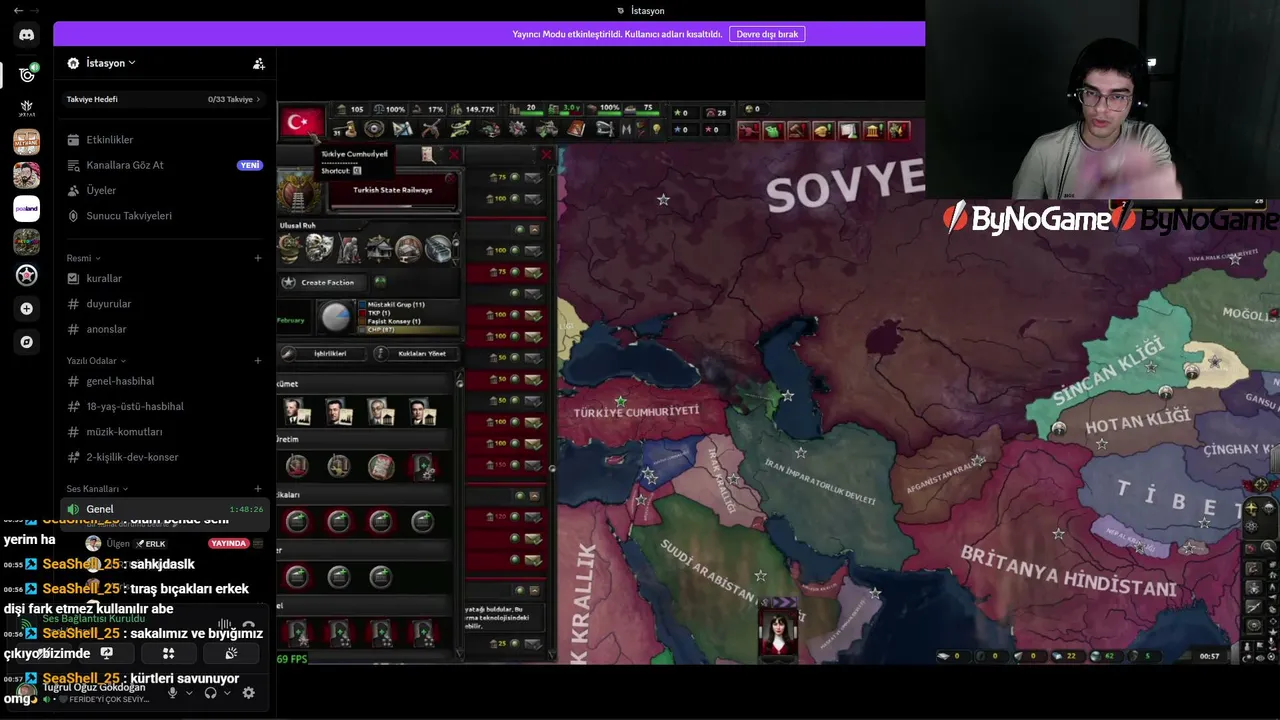Click the soundboard icon in voice panel
This screenshot has height=720, width=1280.
pos(230,653)
